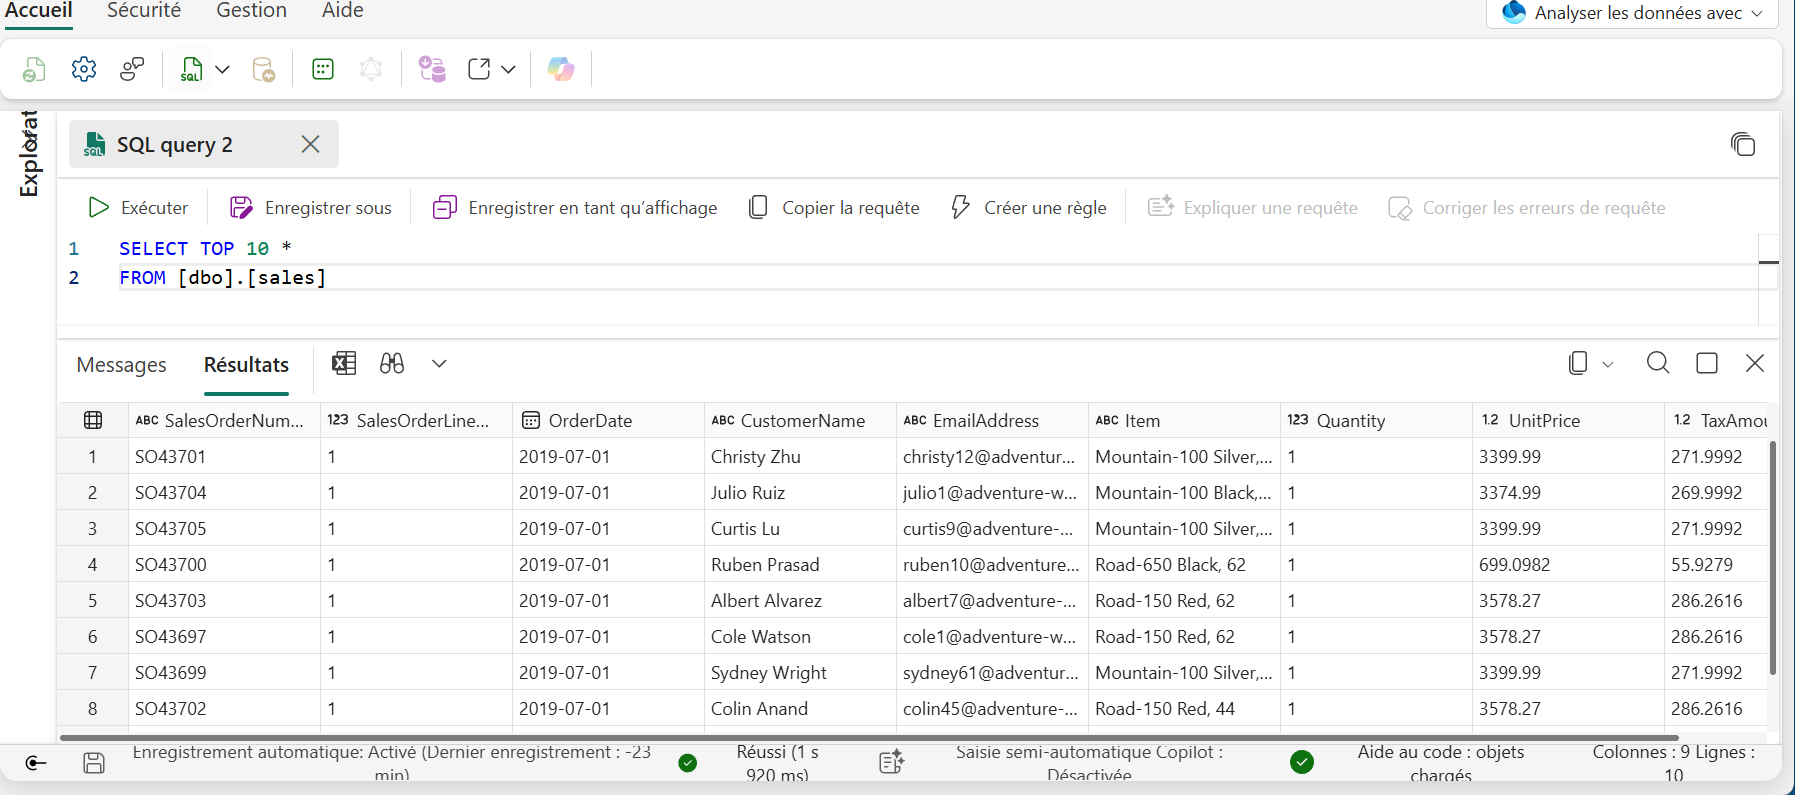The image size is (1795, 795).
Task: Click the Excel export icon in results
Action: (344, 363)
